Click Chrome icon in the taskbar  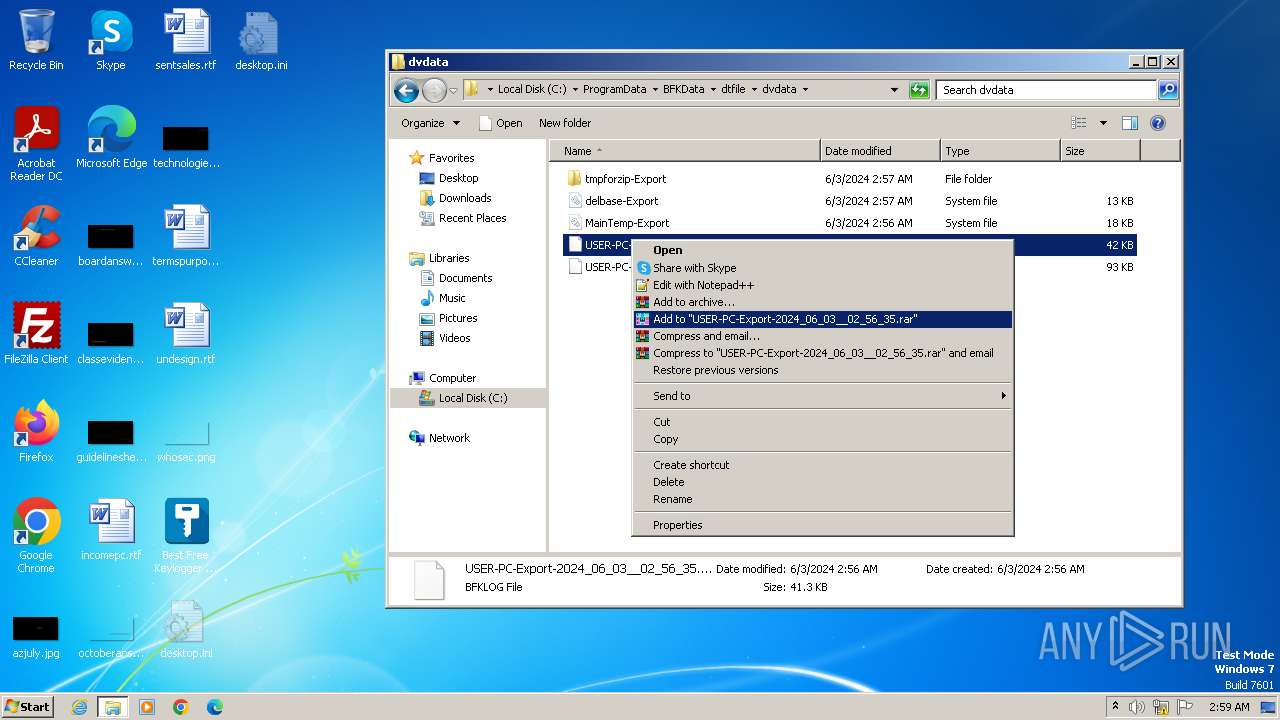click(181, 707)
